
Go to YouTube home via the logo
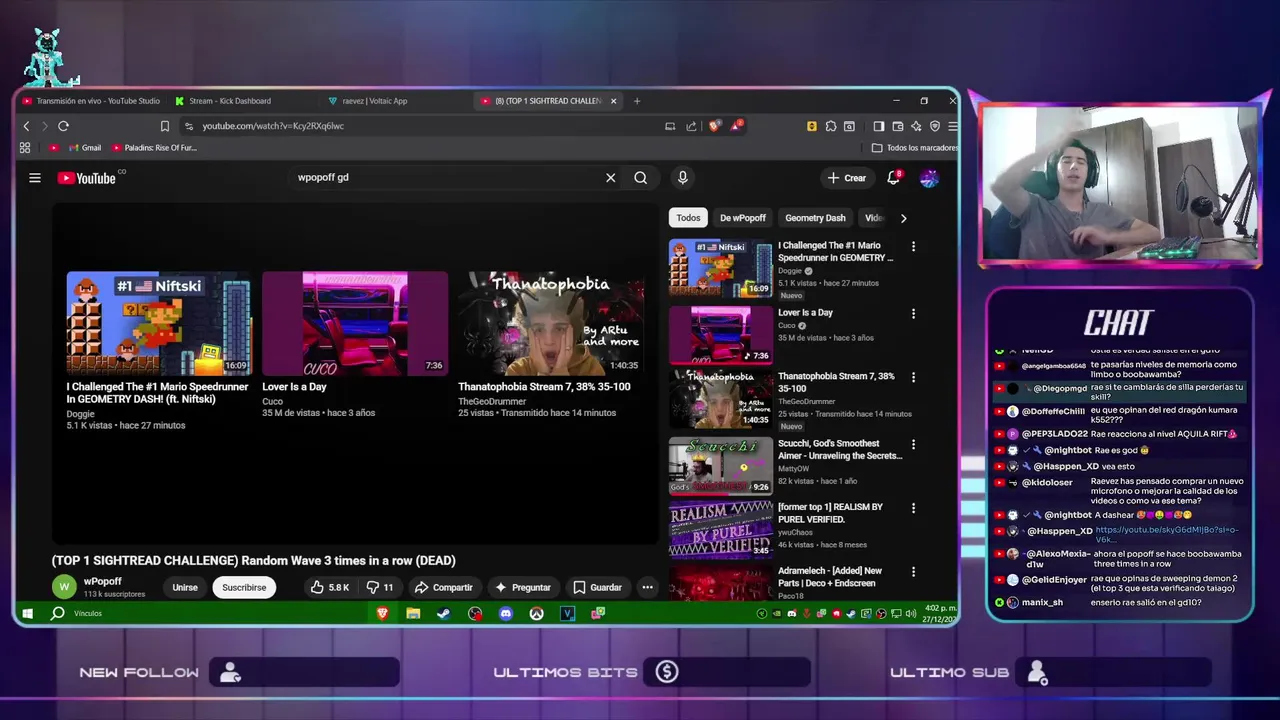87,178
